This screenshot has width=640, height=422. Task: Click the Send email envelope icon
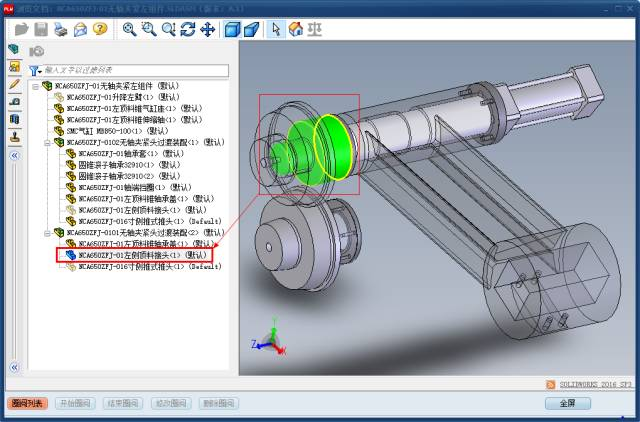pos(81,30)
